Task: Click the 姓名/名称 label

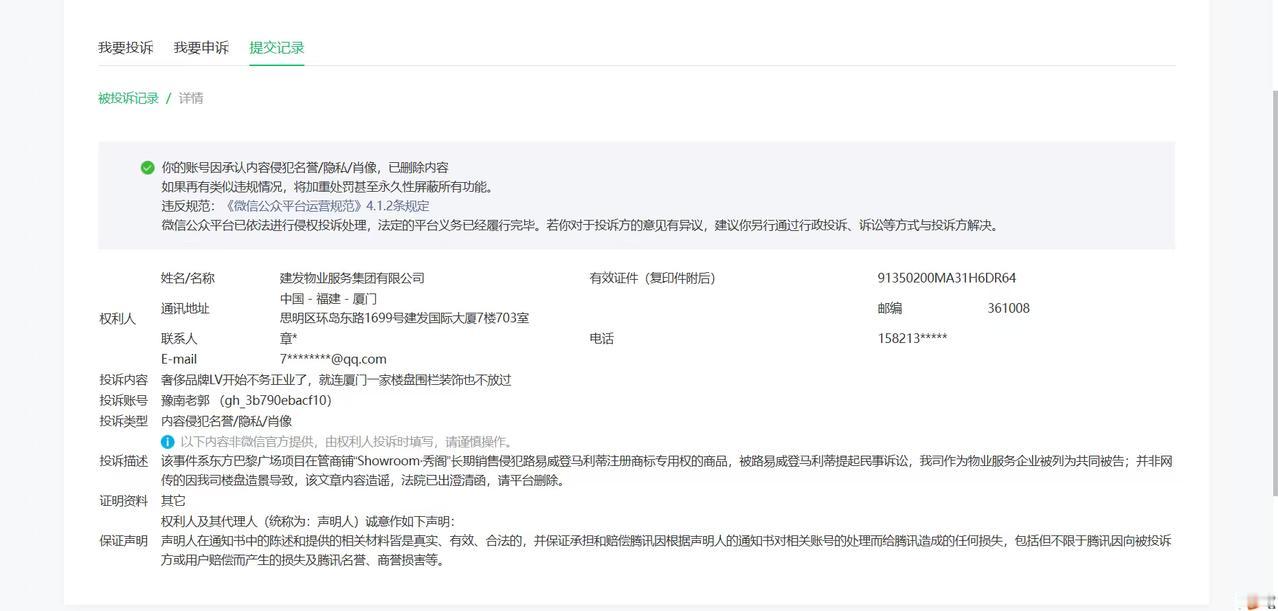Action: click(x=188, y=278)
